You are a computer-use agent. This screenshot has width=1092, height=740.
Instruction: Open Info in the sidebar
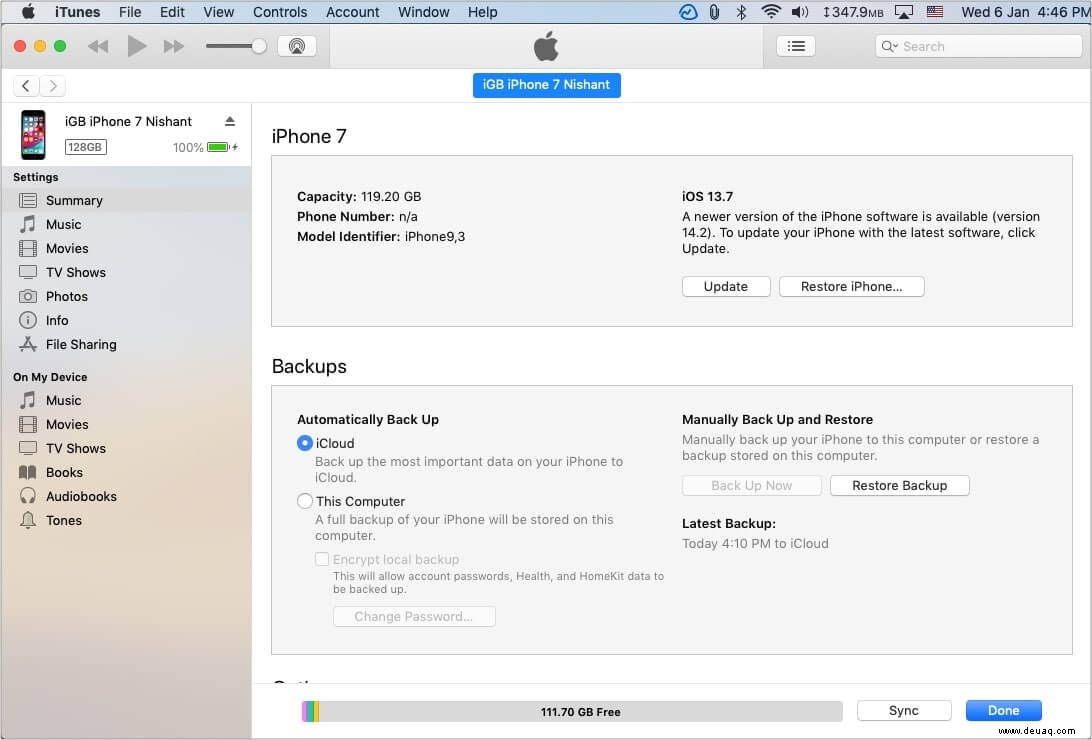coord(126,320)
